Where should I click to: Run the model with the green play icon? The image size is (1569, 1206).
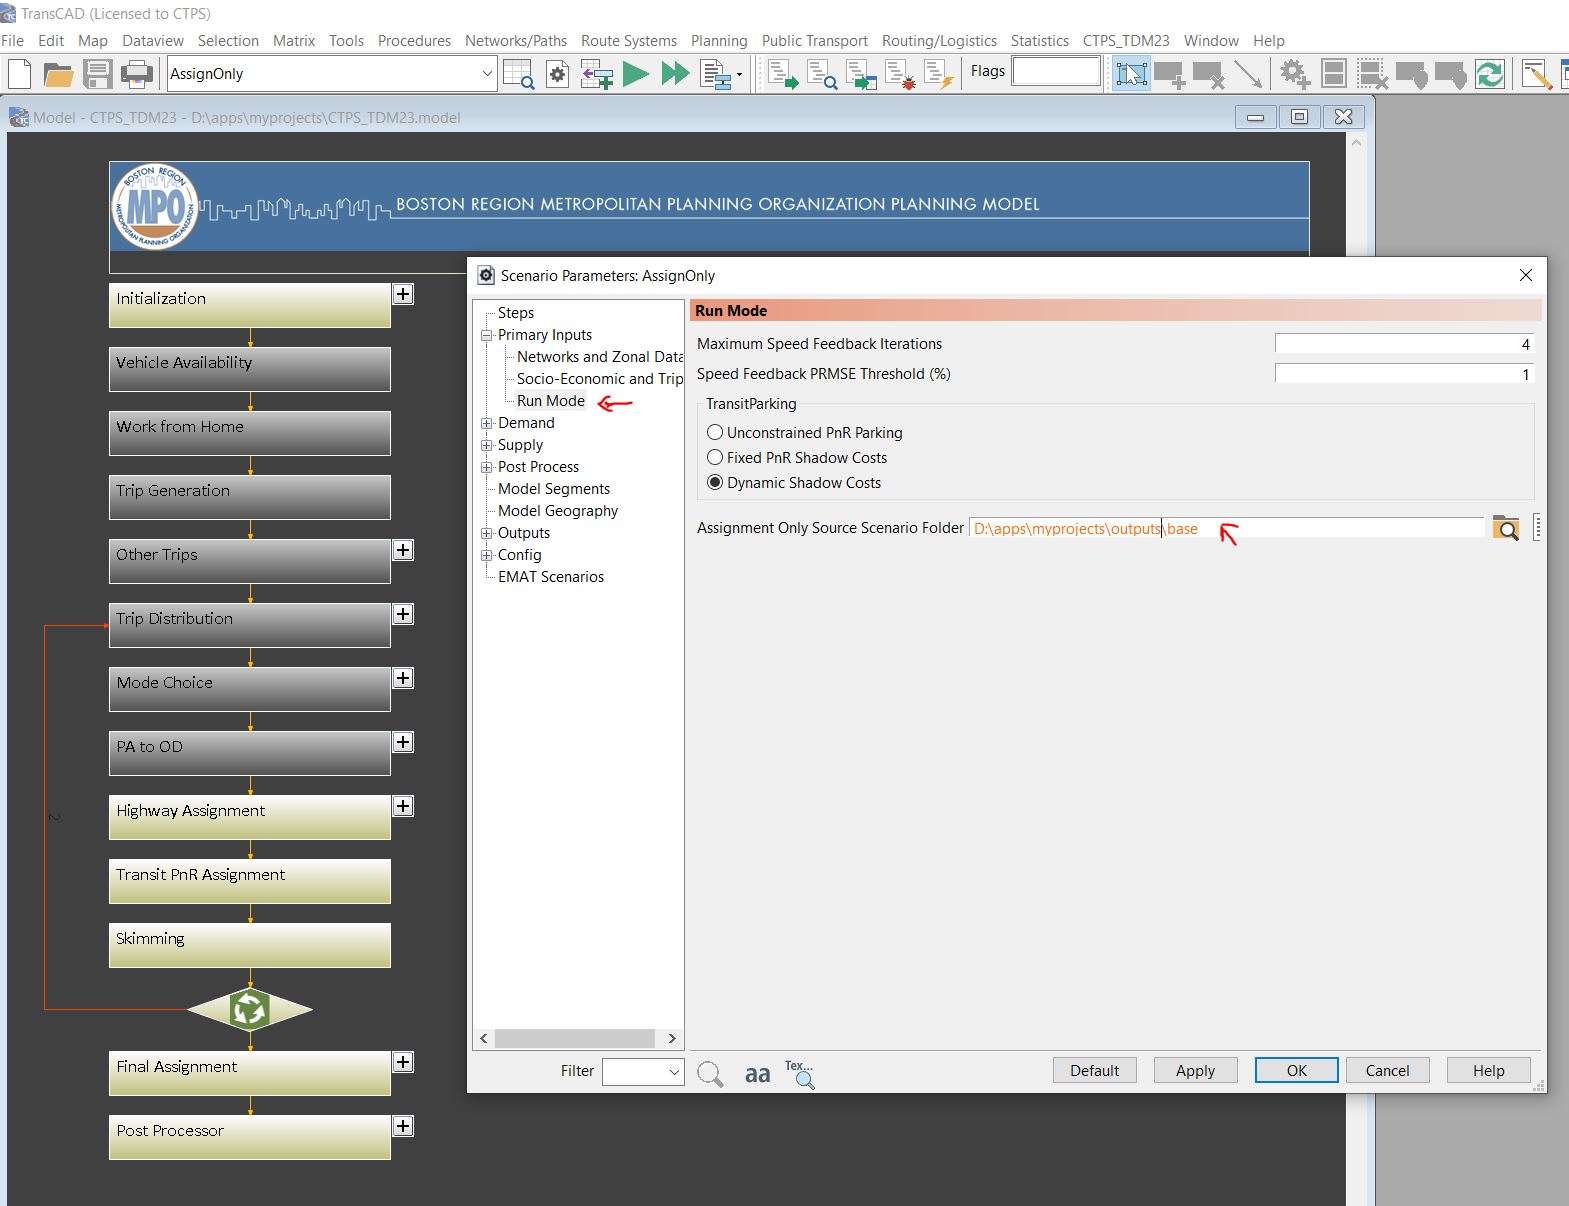(635, 74)
